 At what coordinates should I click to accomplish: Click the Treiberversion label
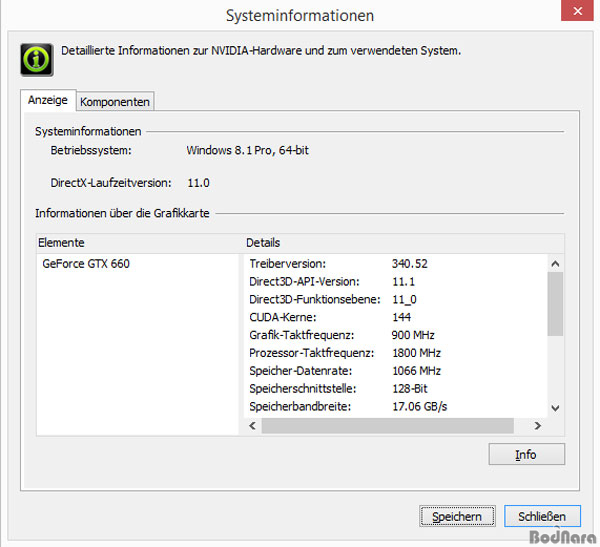288,264
